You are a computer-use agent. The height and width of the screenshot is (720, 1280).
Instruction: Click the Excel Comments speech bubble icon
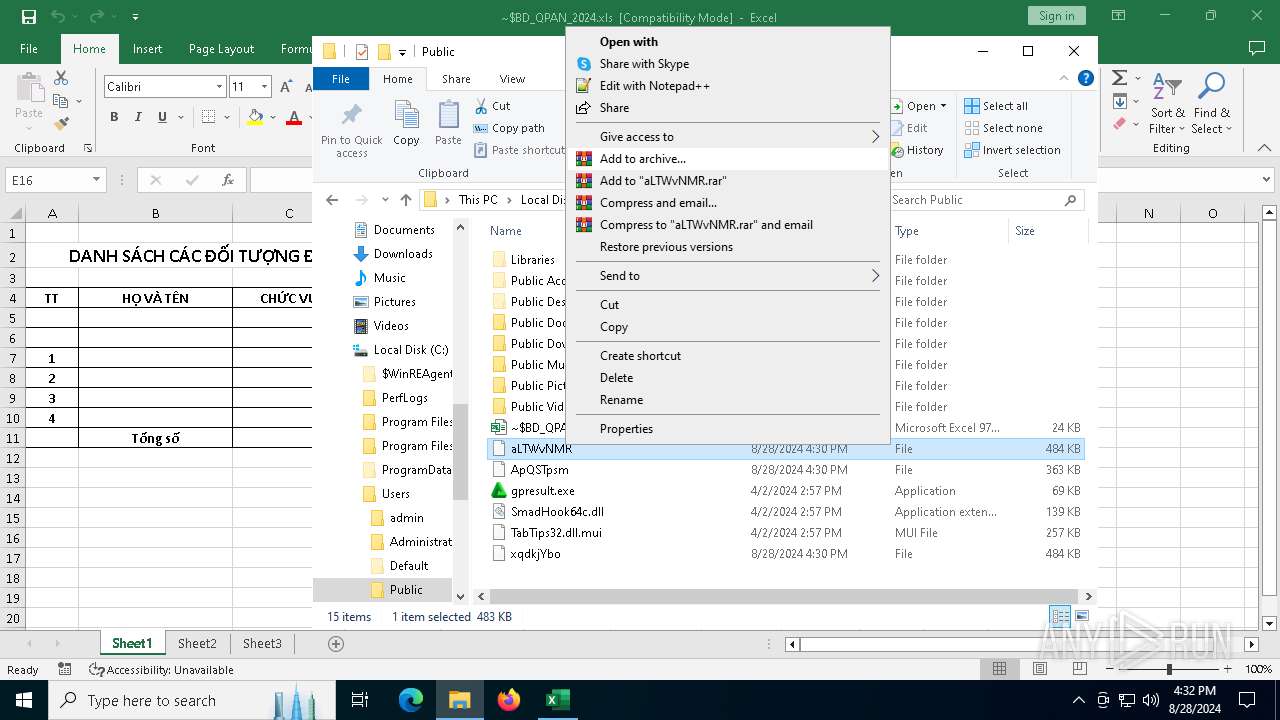[x=1257, y=48]
